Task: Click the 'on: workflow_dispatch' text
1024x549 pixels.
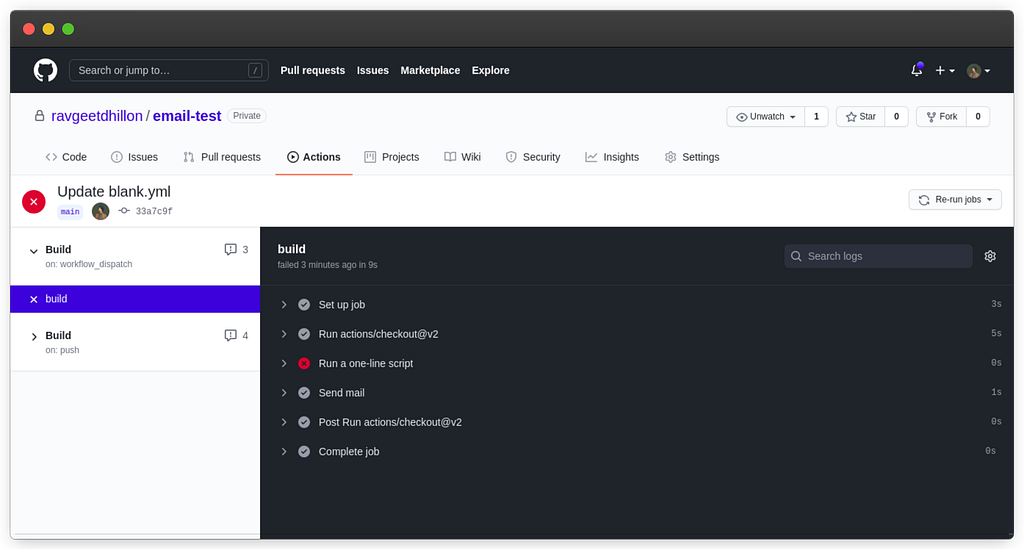Action: pyautogui.click(x=89, y=264)
